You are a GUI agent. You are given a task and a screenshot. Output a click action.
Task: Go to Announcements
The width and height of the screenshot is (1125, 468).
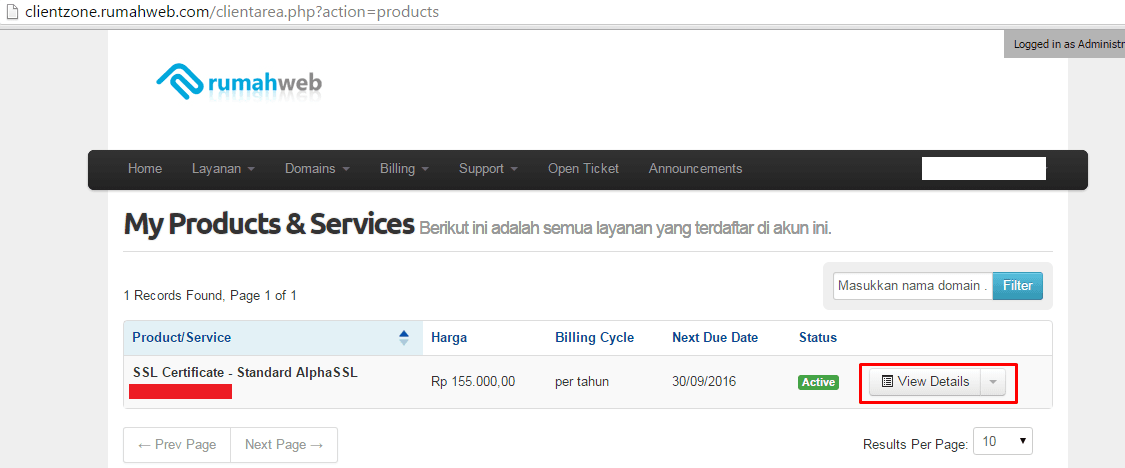point(695,169)
